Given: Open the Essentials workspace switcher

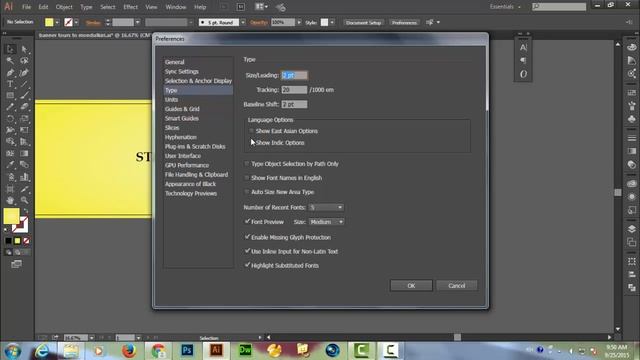Looking at the screenshot, I should point(505,7).
